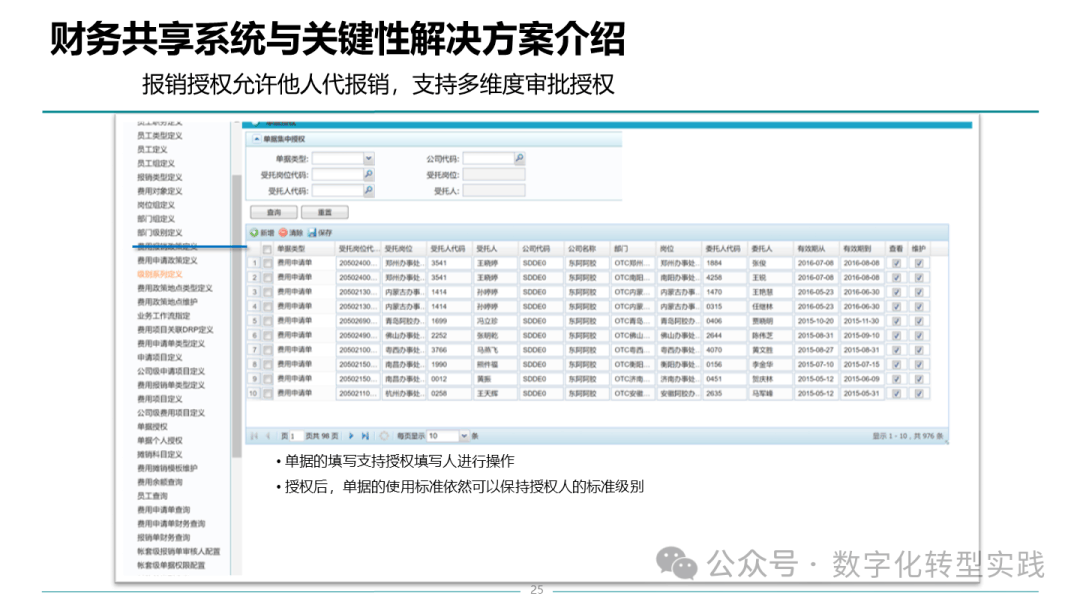1080x608 pixels.
Task: Open 部门级别定义 in sidebar
Action: pyautogui.click(x=160, y=233)
